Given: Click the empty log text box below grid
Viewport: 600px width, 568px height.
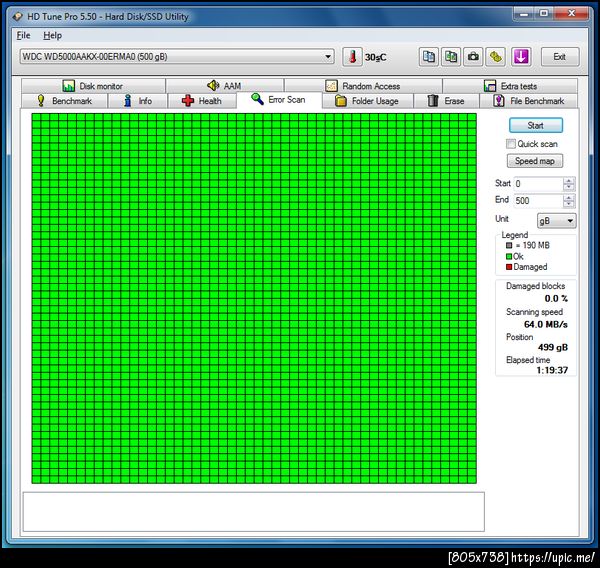Looking at the screenshot, I should coord(253,512).
